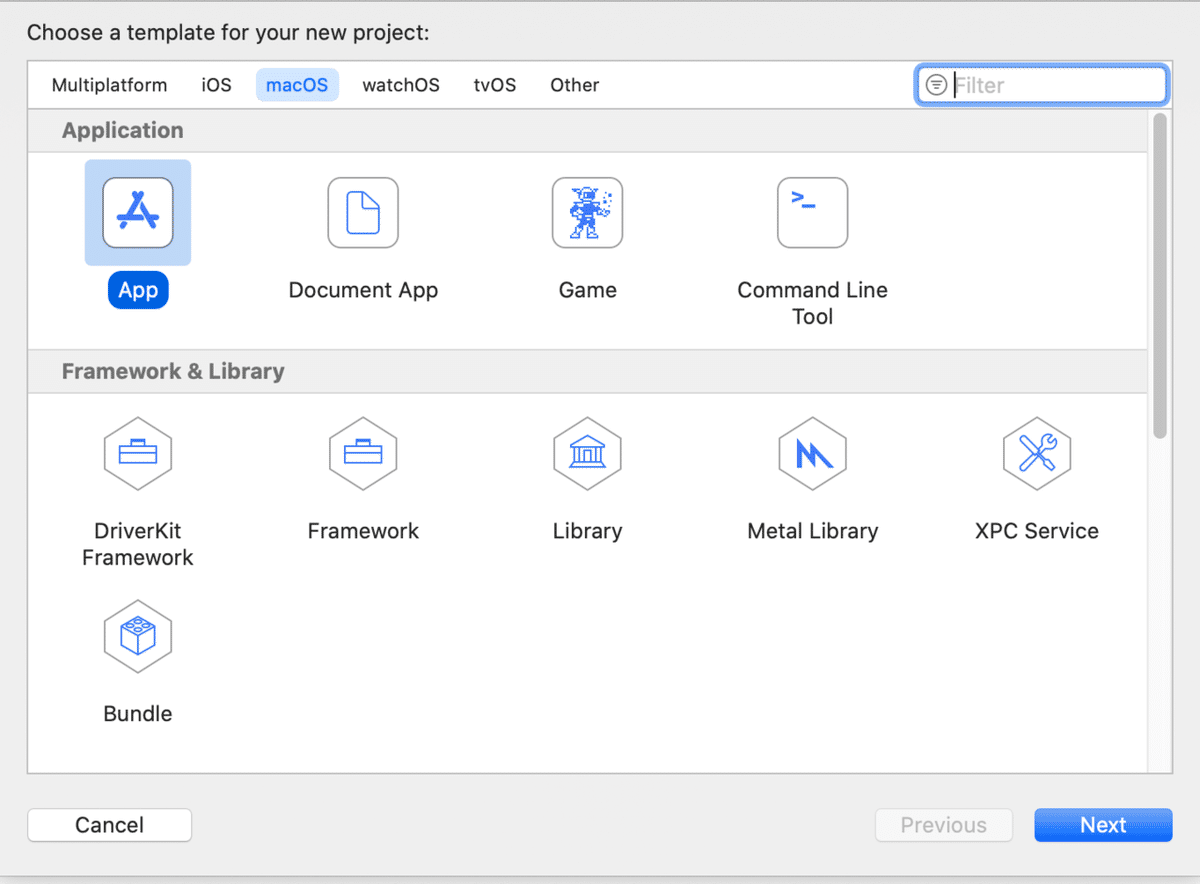Open the Other templates tab
The image size is (1200, 884).
point(575,85)
